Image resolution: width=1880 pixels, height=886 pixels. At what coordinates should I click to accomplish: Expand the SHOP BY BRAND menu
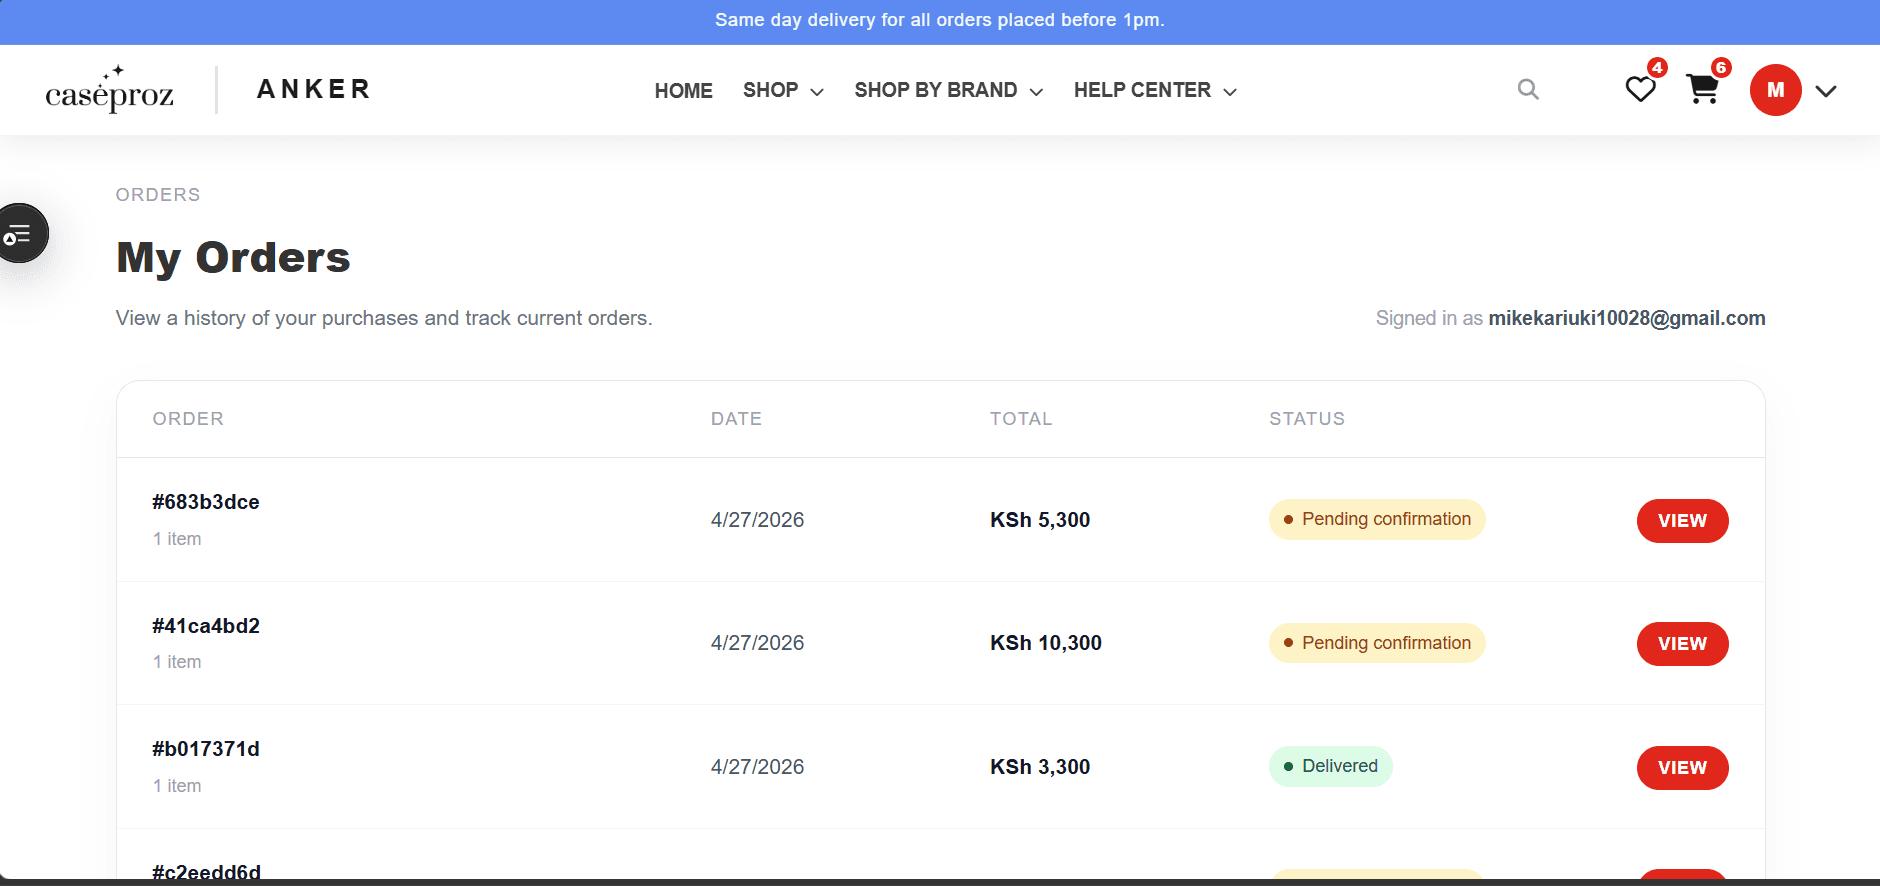point(949,91)
